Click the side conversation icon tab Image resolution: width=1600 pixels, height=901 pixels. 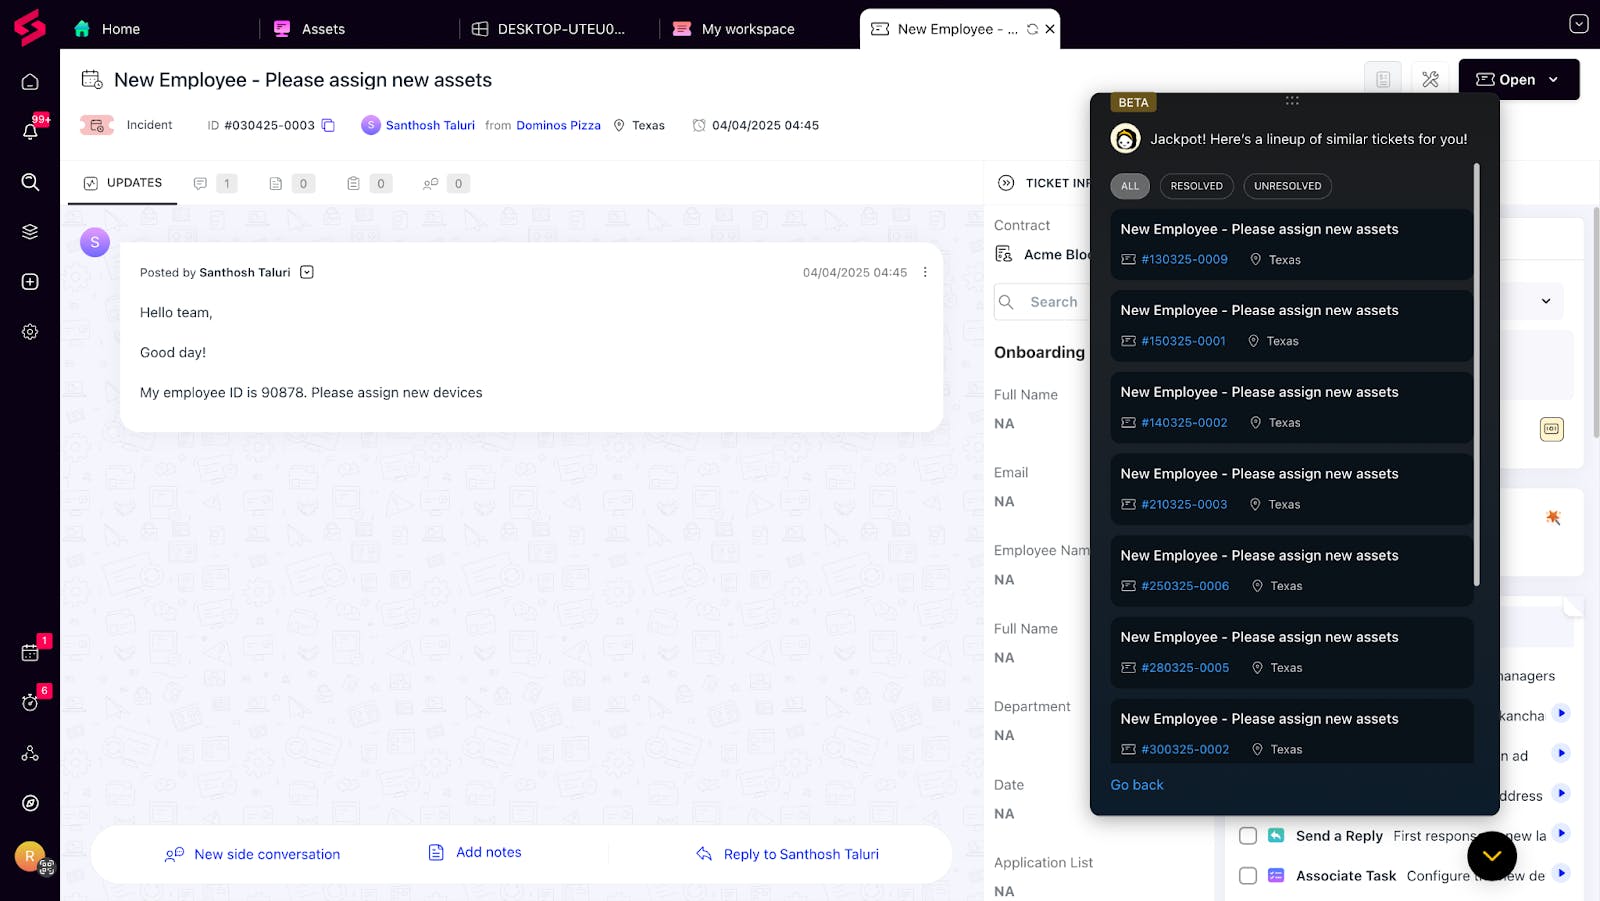(446, 183)
